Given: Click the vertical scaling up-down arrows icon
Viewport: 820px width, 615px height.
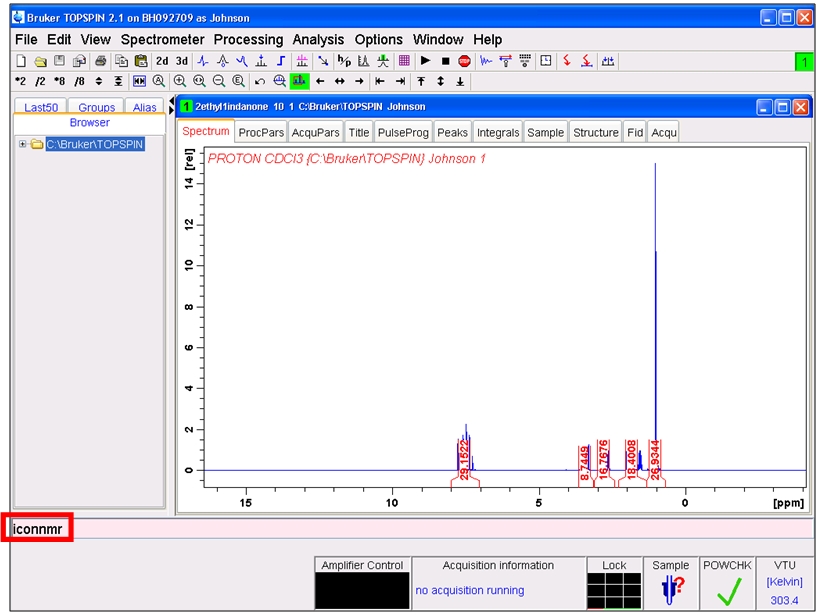Looking at the screenshot, I should click(99, 81).
